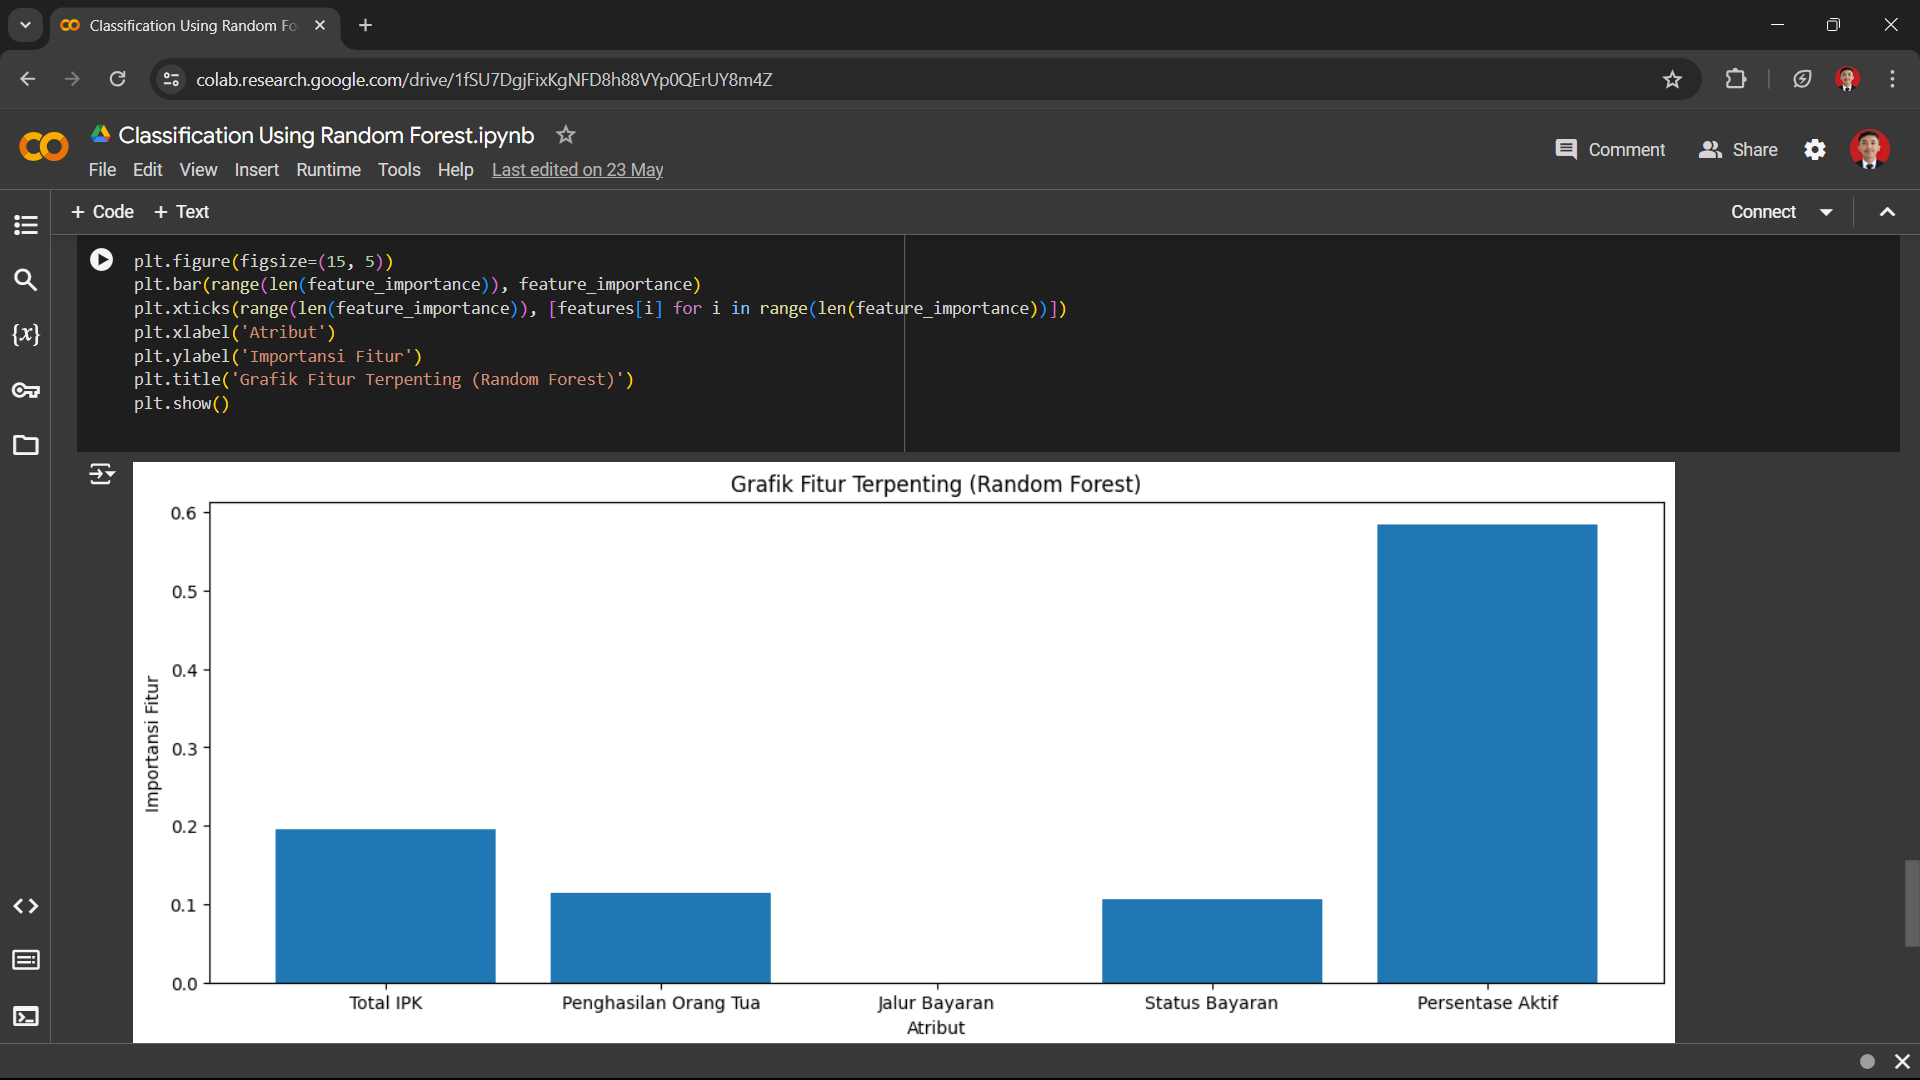Open the Runtime menu
This screenshot has width=1920, height=1080.
coord(328,170)
